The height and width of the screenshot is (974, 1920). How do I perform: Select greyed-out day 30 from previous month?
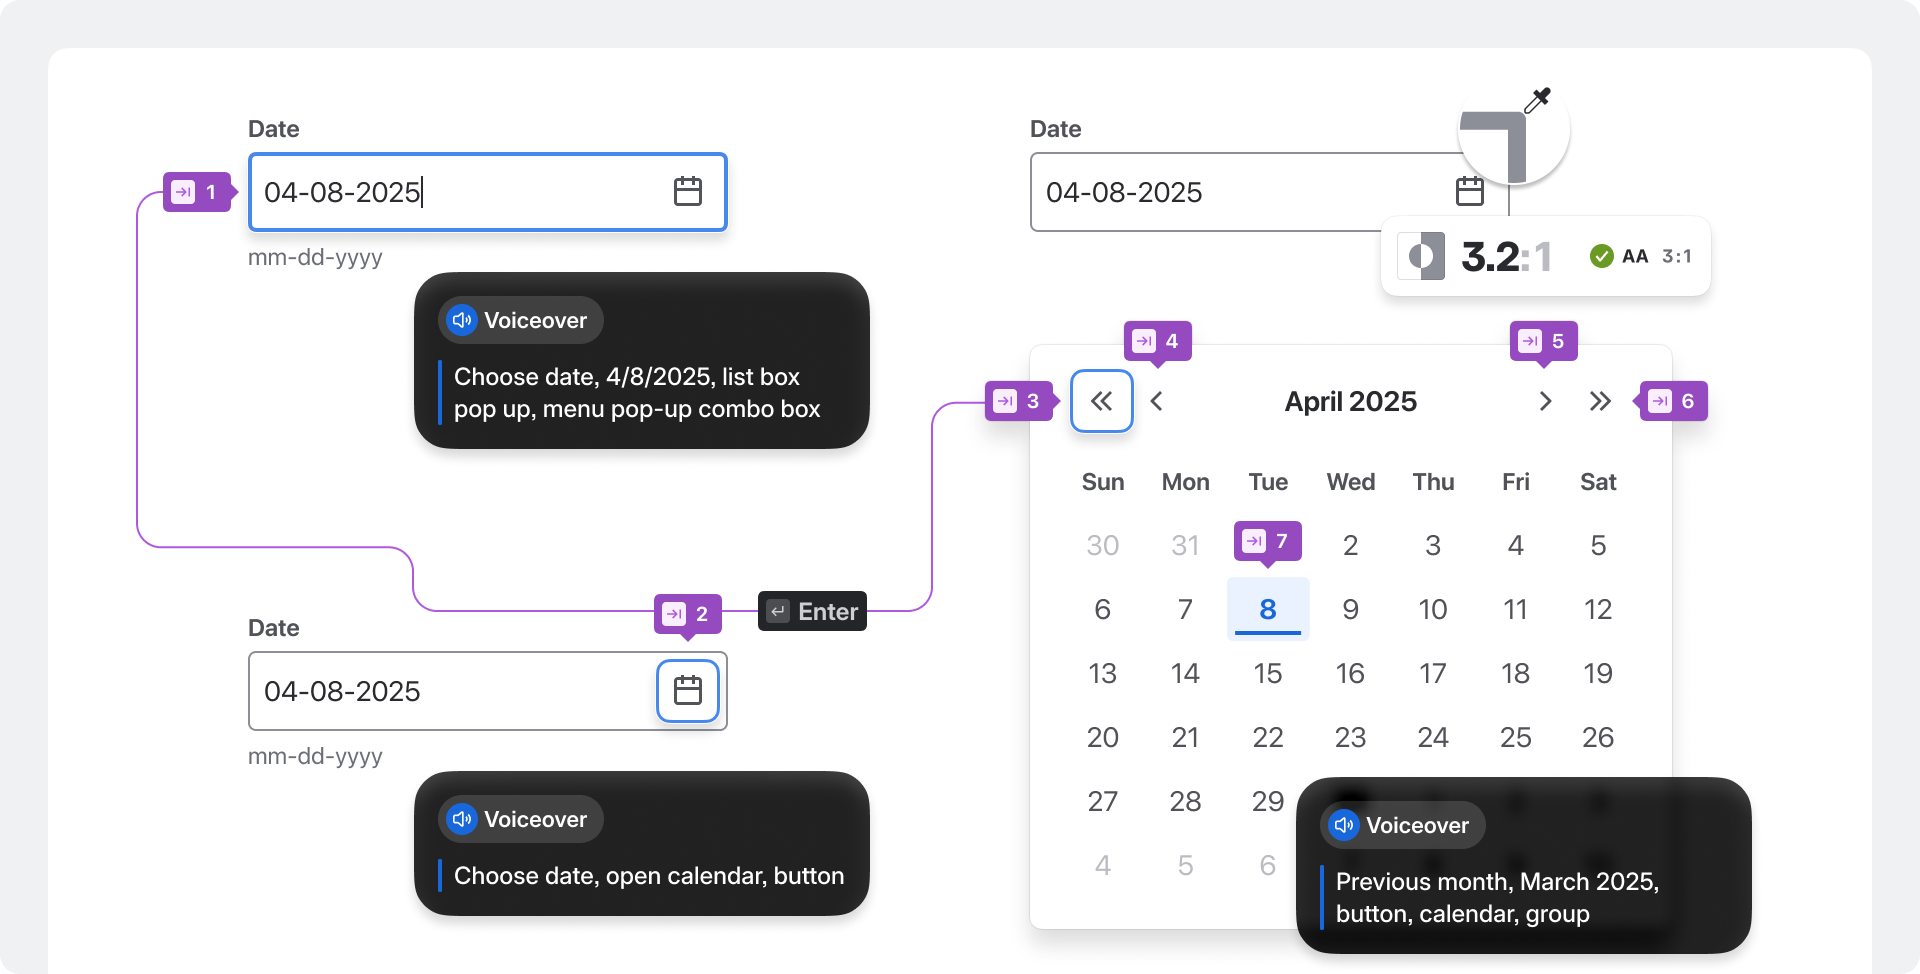click(1102, 545)
